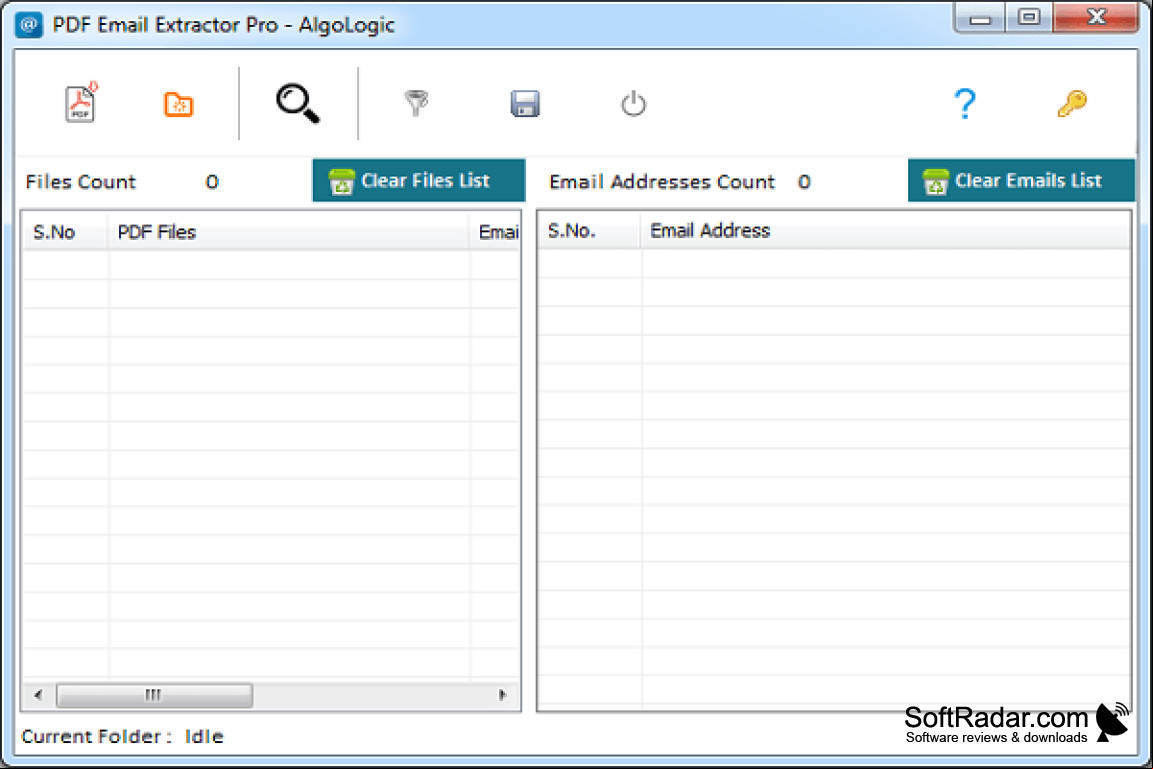Open the filter funnel tool

tap(416, 103)
